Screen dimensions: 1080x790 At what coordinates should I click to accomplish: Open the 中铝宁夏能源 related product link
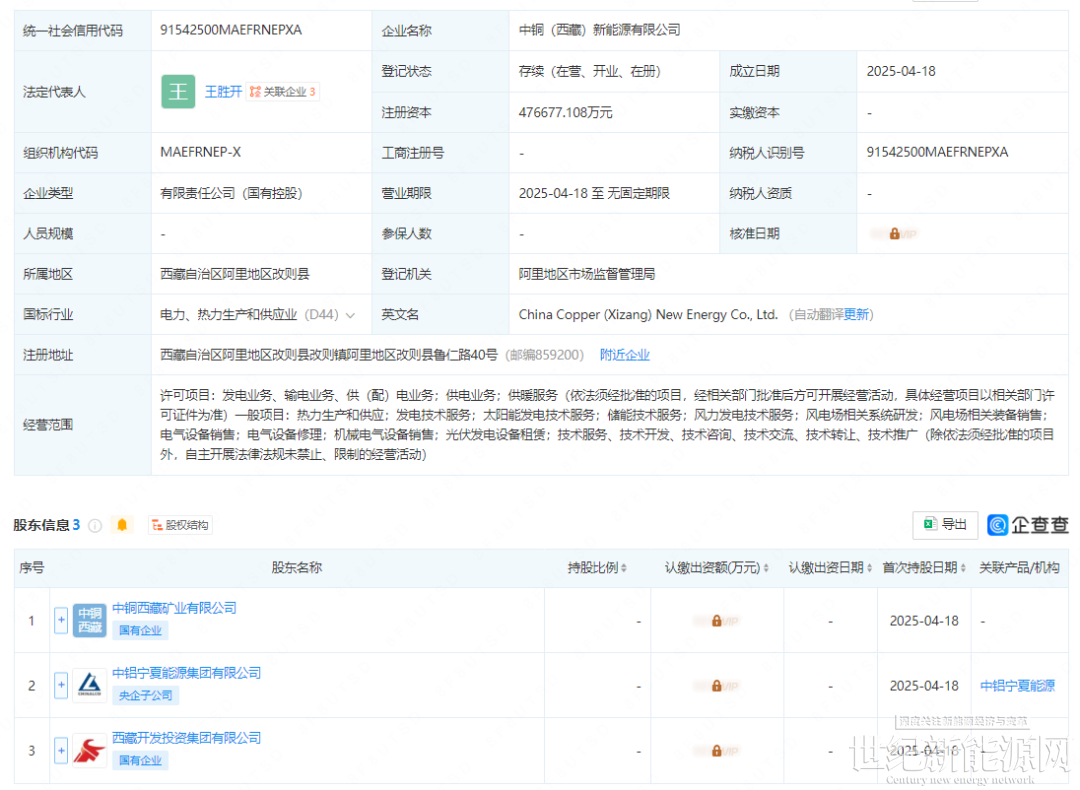tap(1017, 686)
